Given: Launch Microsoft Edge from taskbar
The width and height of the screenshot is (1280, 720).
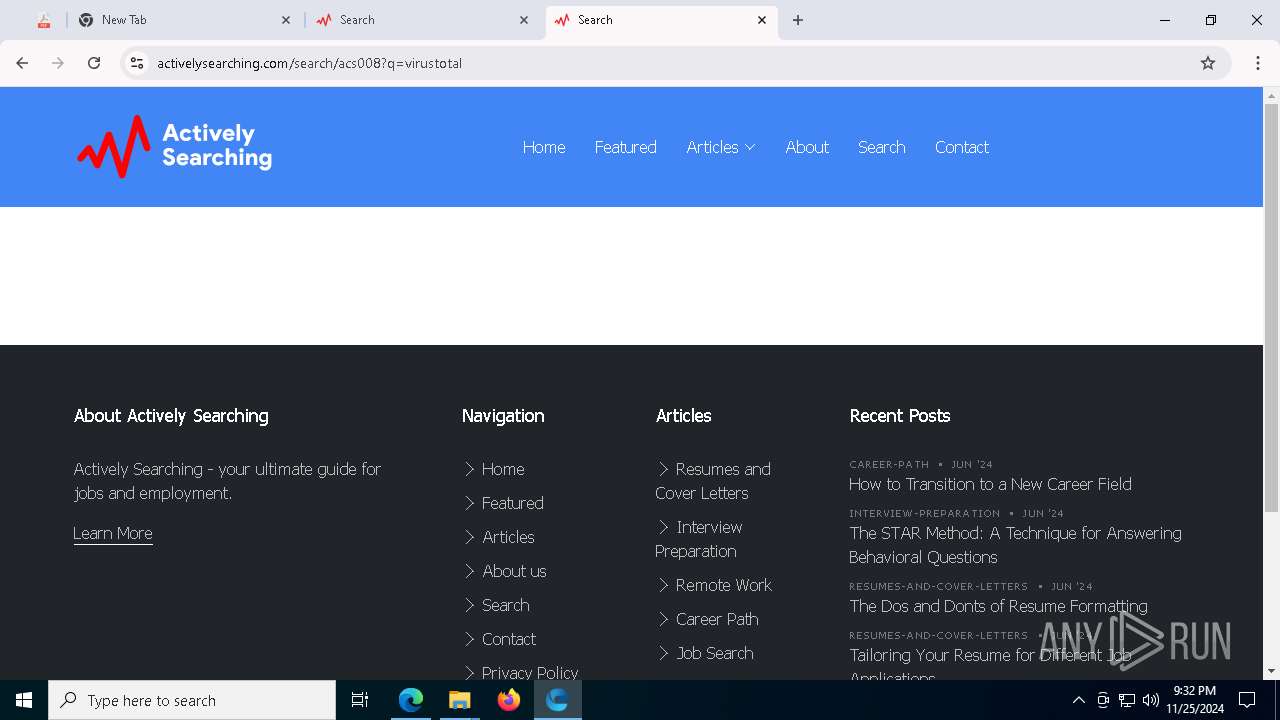Looking at the screenshot, I should tap(411, 700).
